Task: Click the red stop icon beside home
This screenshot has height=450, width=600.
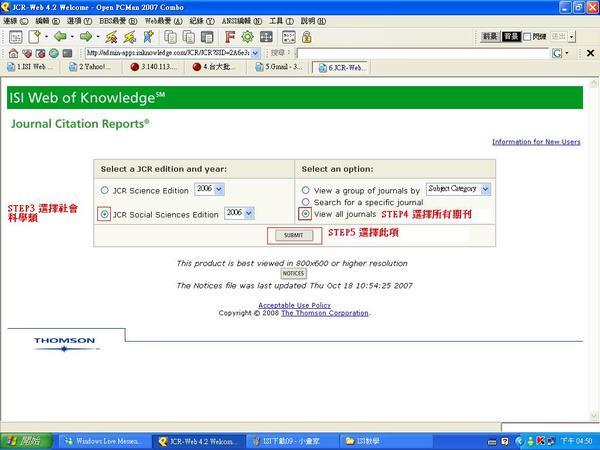Action: click(x=40, y=53)
